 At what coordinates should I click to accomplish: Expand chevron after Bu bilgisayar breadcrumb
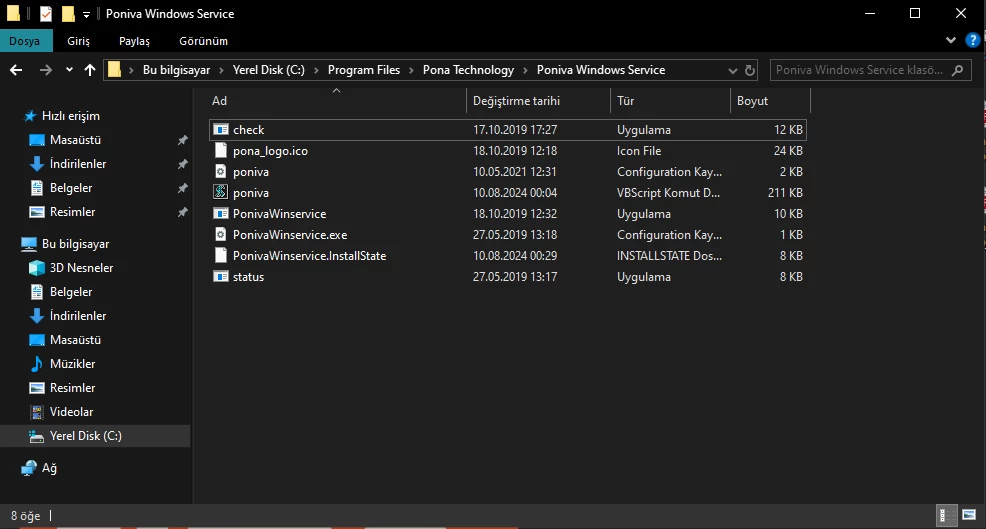tap(221, 70)
